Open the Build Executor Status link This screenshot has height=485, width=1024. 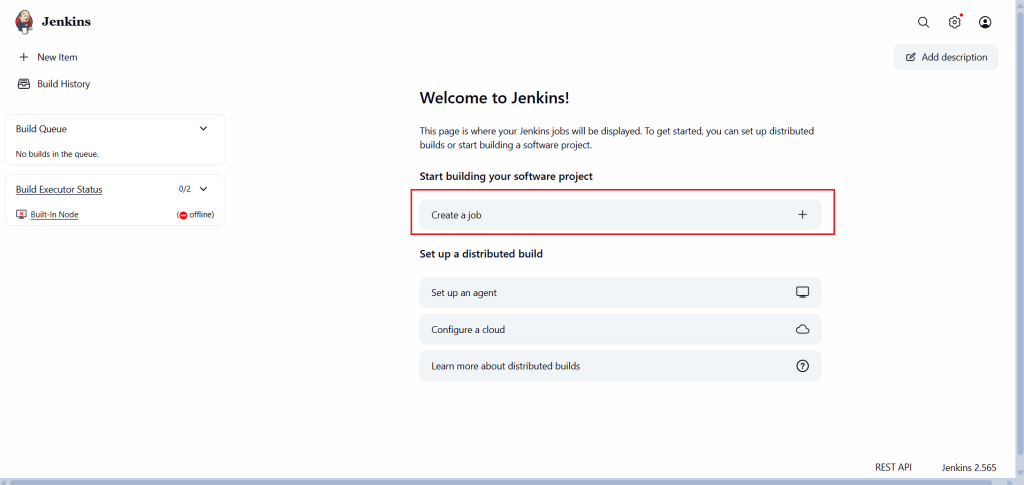pyautogui.click(x=59, y=189)
